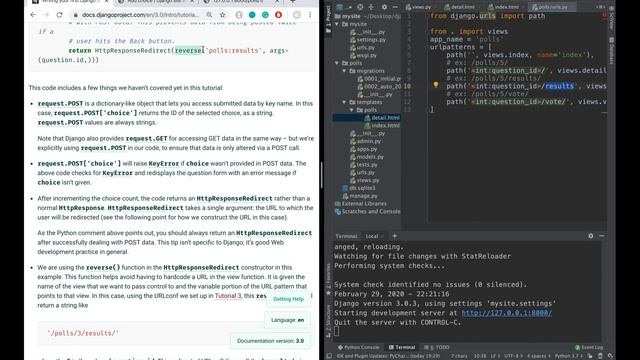Viewport: 640px width, 360px height.
Task: Add a new terminal session with plus
Action: 394,236
